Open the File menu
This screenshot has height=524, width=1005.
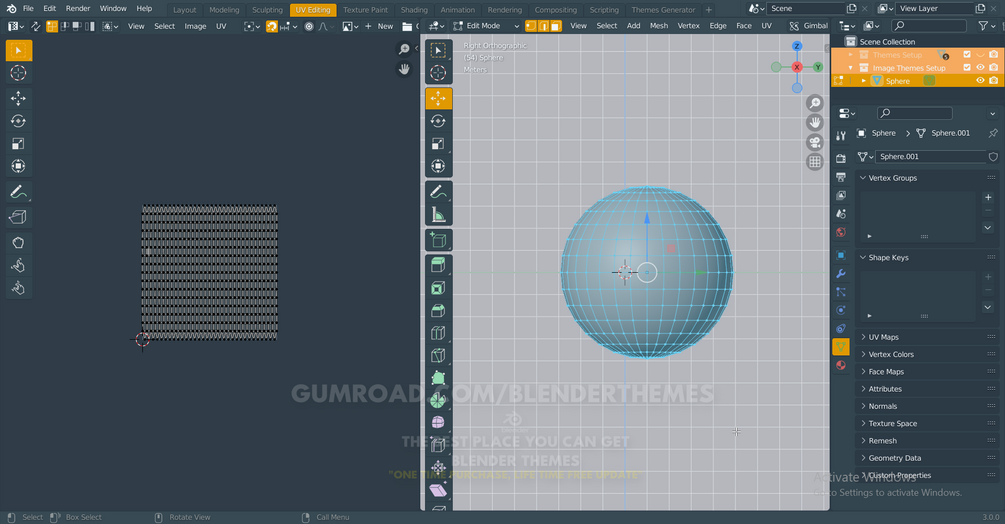click(28, 9)
